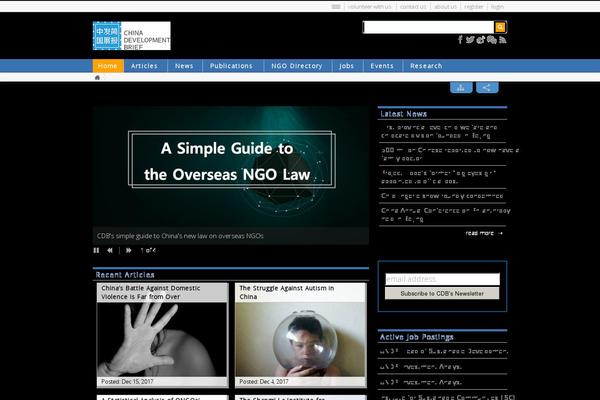Open the Struggle Against Autism article title
Screen dimensions: 600x400
click(x=287, y=292)
